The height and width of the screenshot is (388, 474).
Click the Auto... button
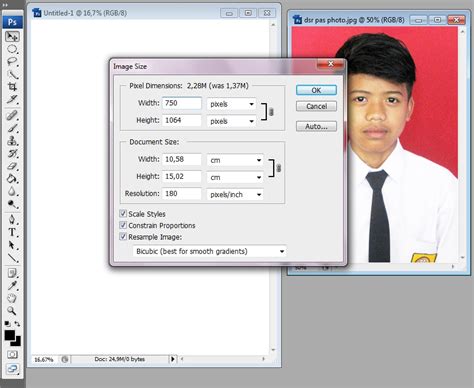pyautogui.click(x=316, y=126)
